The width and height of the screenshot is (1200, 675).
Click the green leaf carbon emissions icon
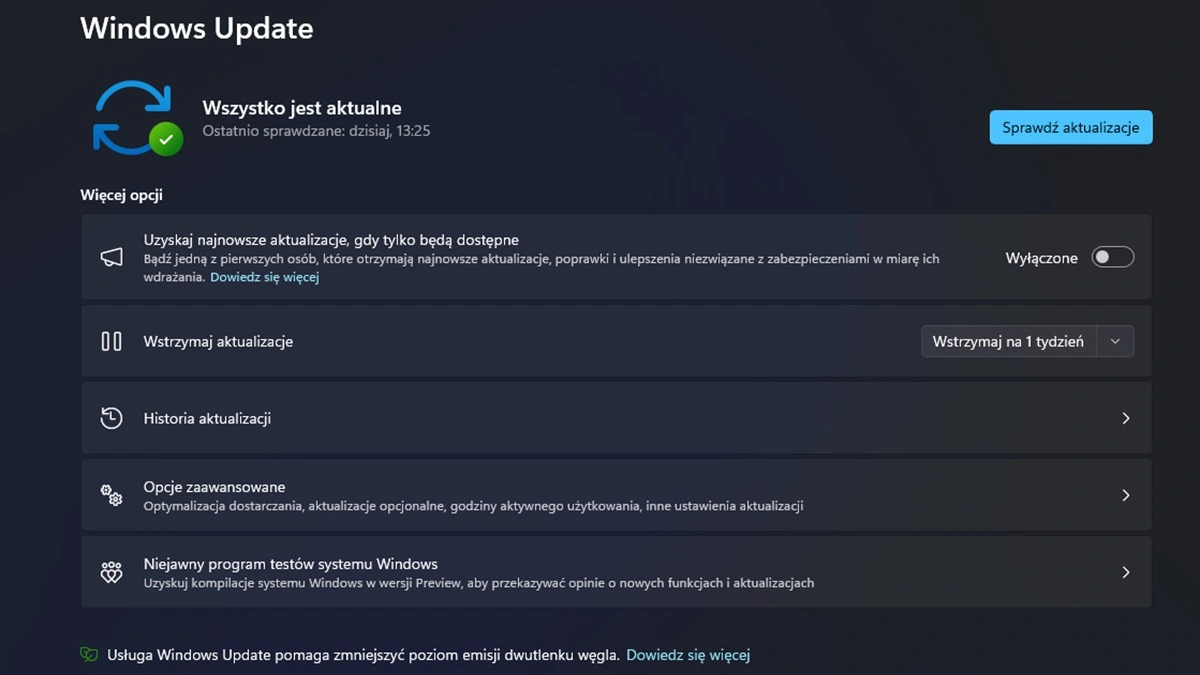(x=89, y=656)
